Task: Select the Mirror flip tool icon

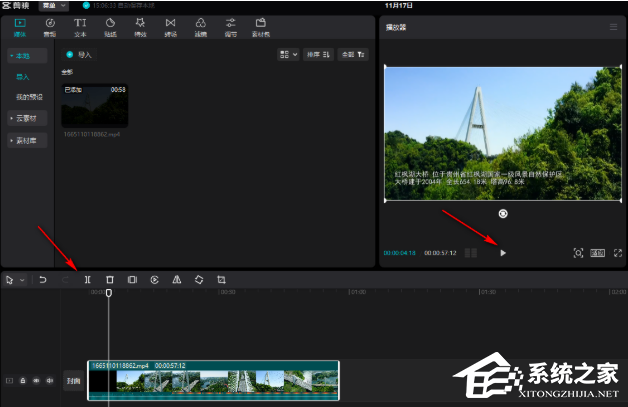Action: (177, 280)
